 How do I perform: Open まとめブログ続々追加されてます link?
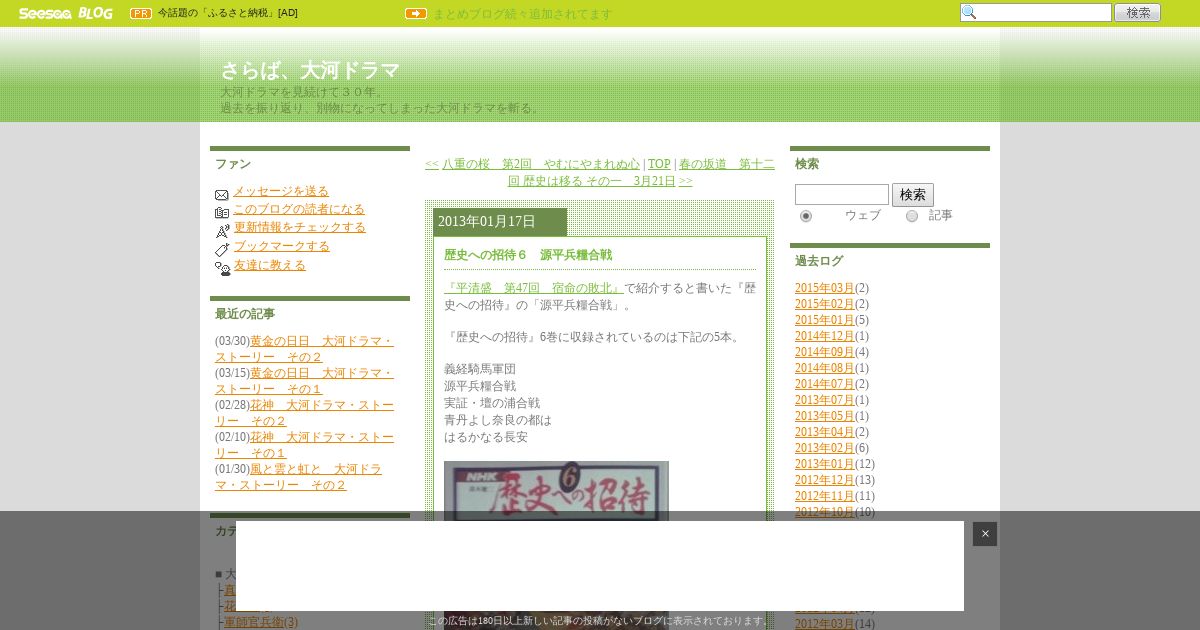(x=522, y=14)
